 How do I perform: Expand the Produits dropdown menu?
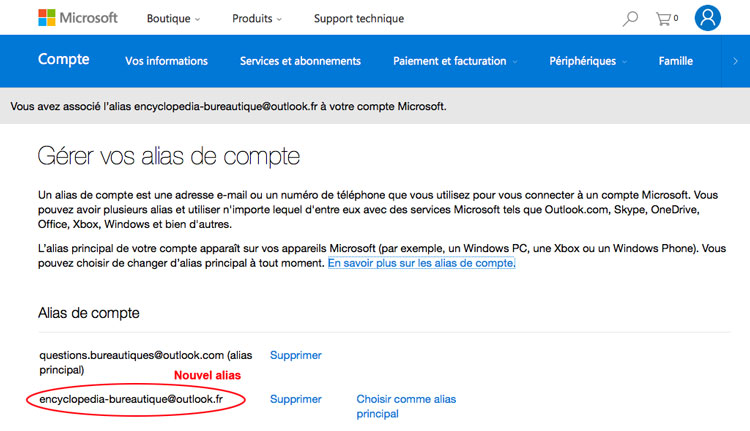[x=256, y=19]
